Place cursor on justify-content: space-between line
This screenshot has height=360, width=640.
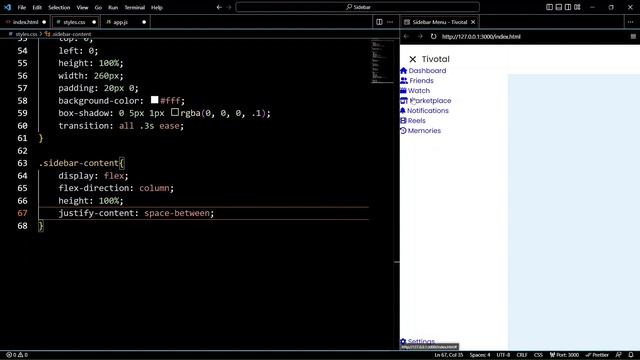(x=204, y=213)
